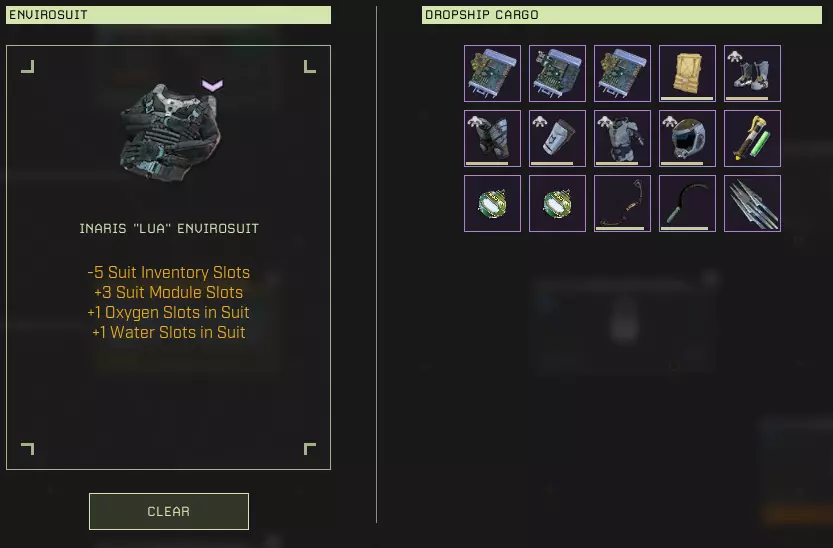Viewport: 833px width, 548px height.
Task: Select the middle circuit board module
Action: (557, 73)
